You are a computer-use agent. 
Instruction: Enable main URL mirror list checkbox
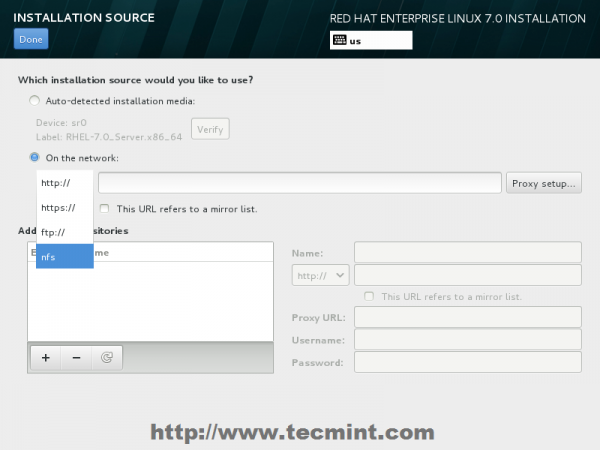coord(104,209)
